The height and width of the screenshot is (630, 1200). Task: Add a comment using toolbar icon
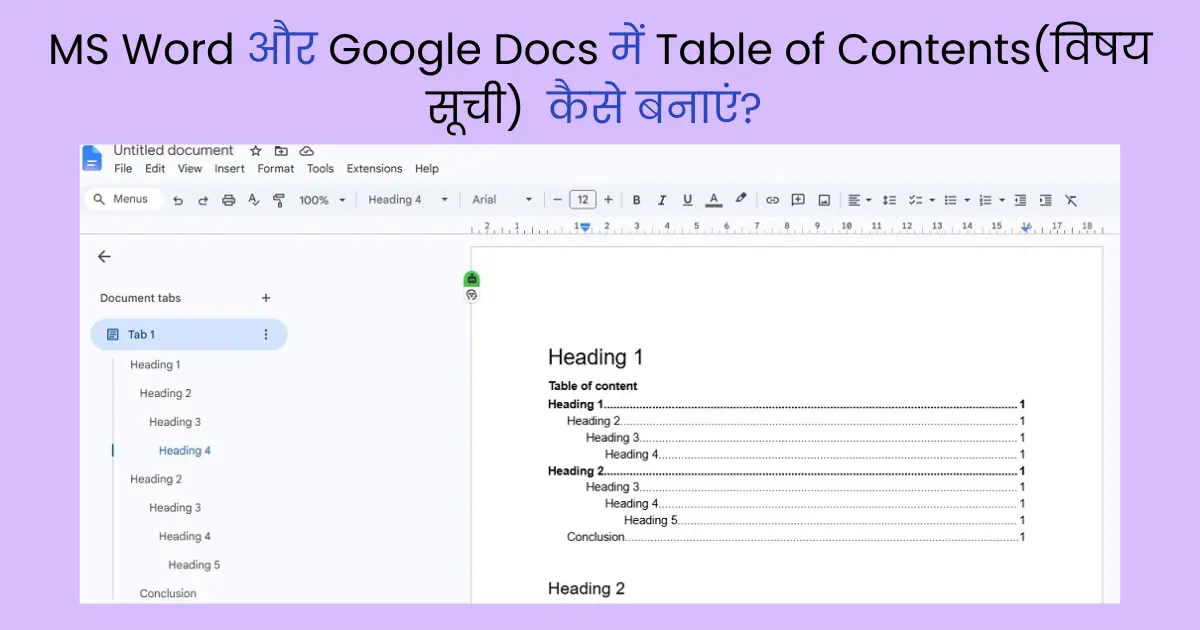click(x=798, y=200)
